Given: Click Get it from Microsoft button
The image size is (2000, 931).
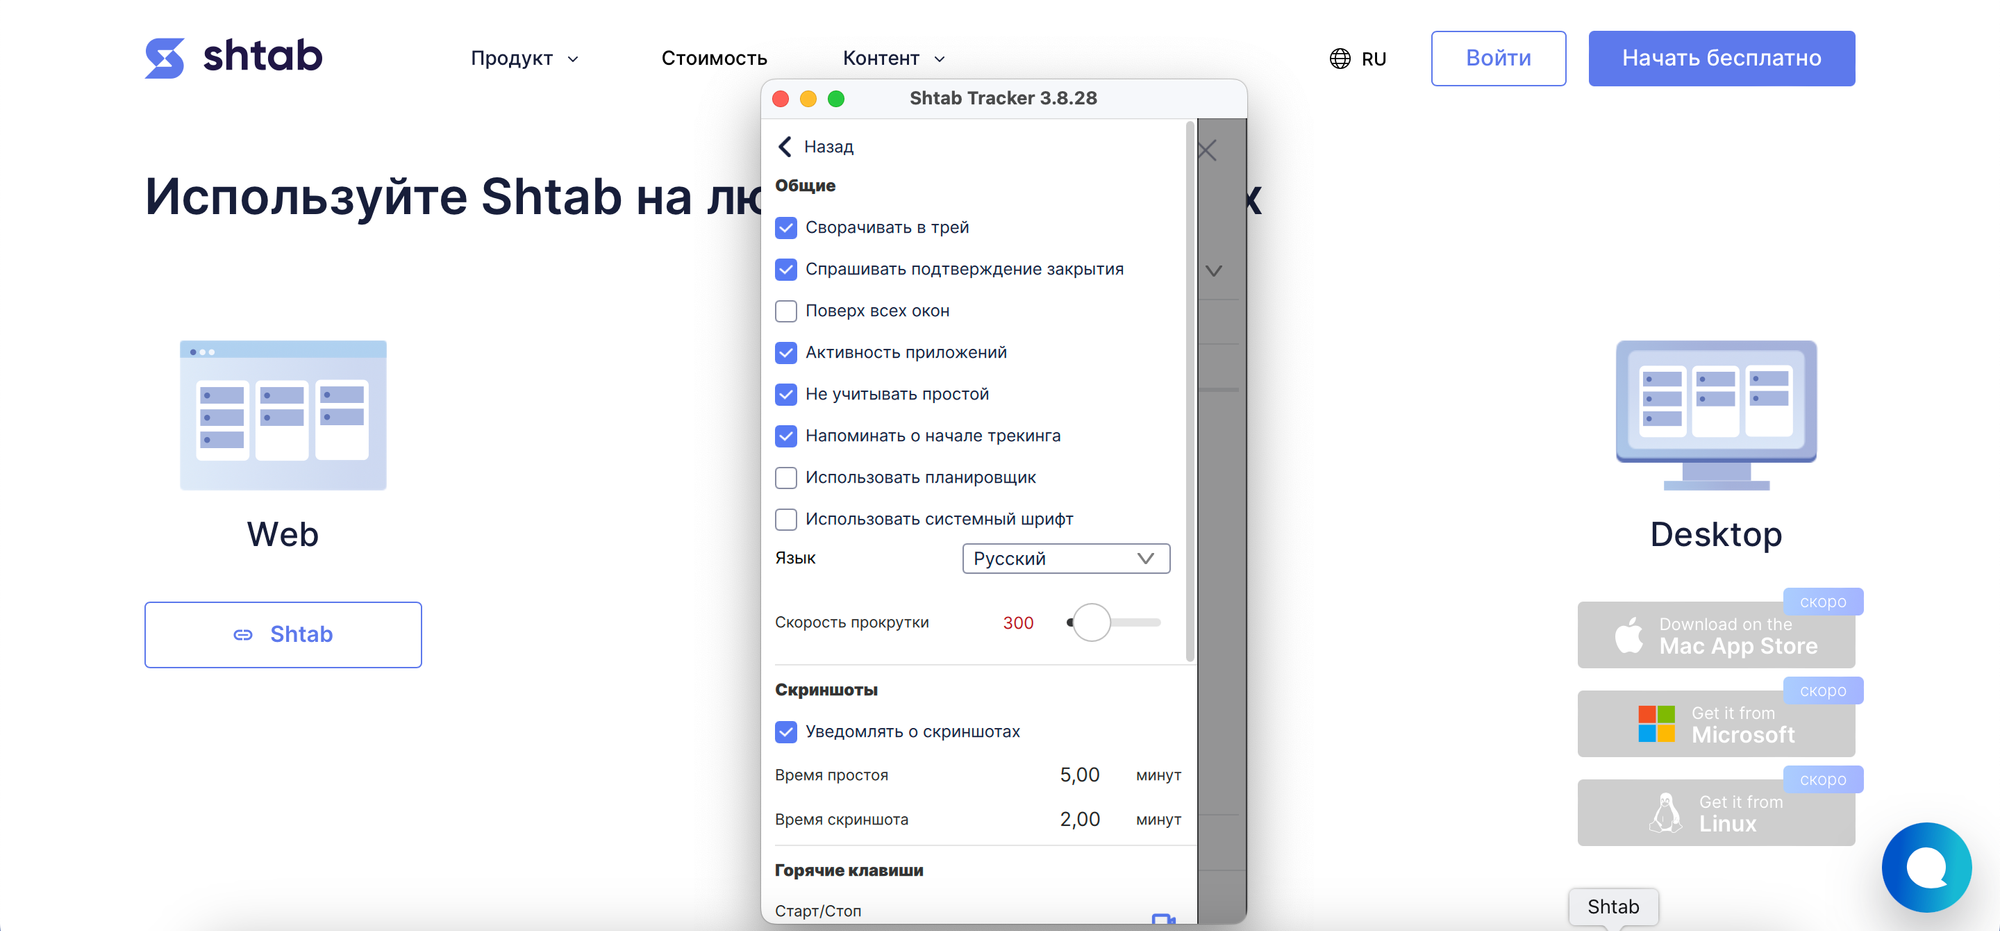Looking at the screenshot, I should 1716,724.
